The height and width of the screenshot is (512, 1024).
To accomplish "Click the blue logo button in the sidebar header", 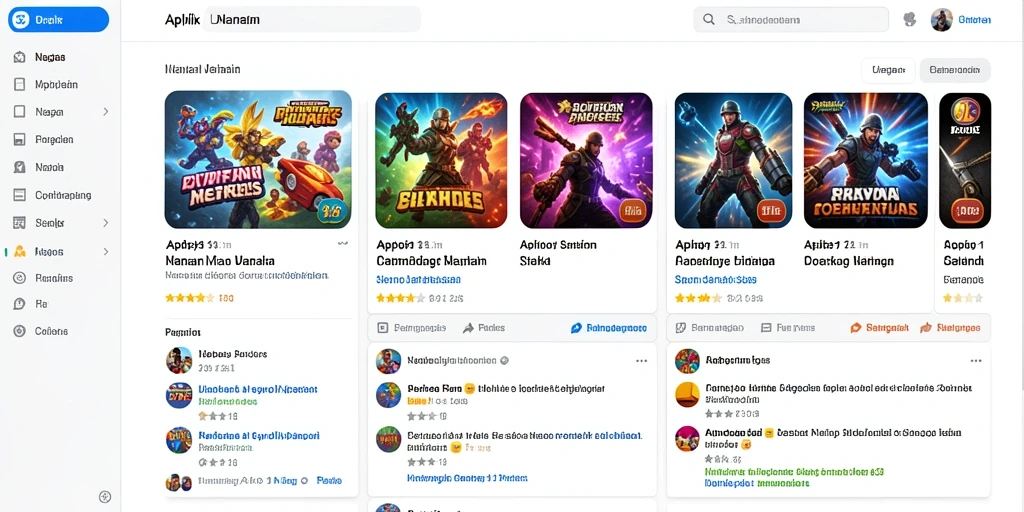I will coord(58,20).
